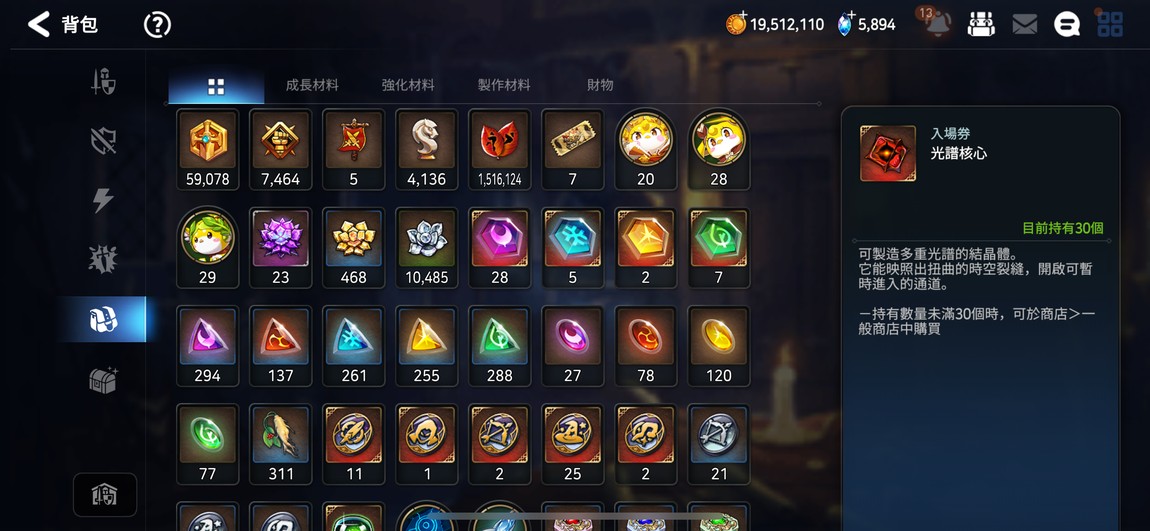Switch to the 強化材料 tab
Viewport: 1150px width, 531px height.
(x=408, y=85)
